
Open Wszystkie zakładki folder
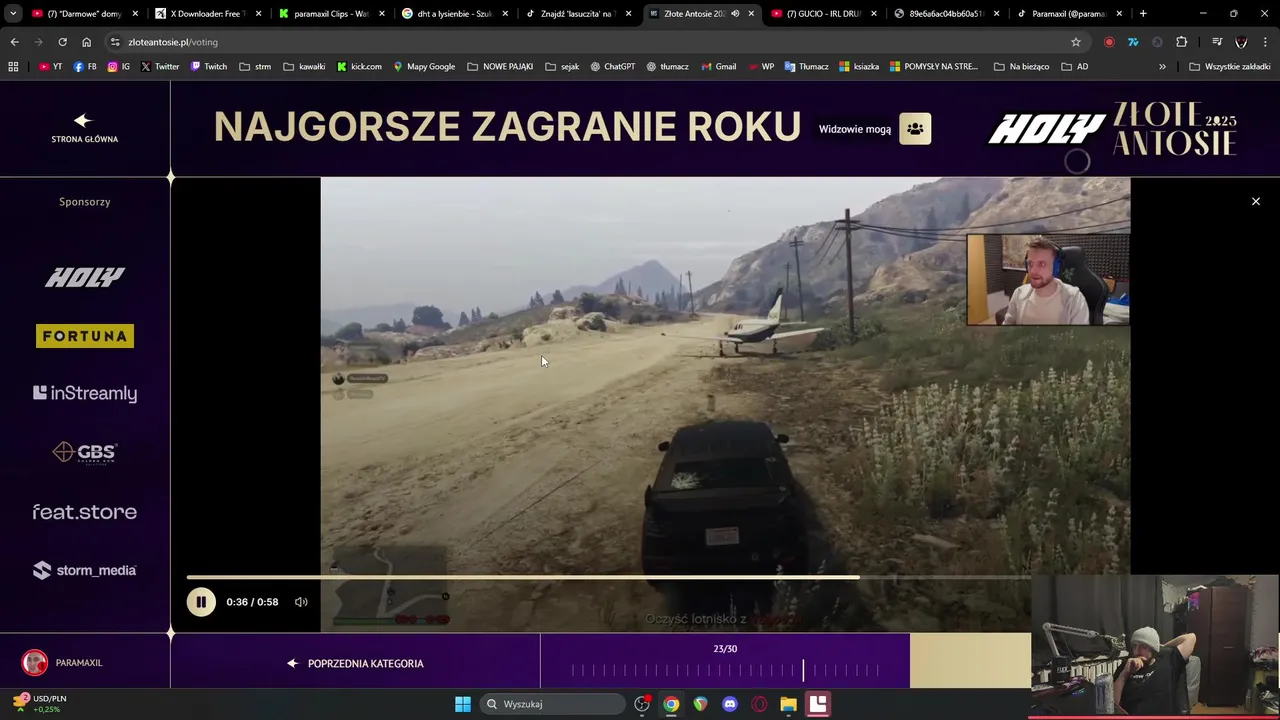click(1229, 67)
